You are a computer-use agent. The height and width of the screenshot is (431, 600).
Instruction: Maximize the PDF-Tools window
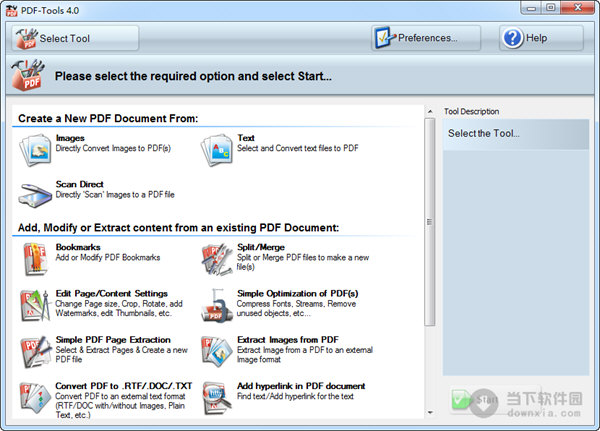tap(551, 8)
